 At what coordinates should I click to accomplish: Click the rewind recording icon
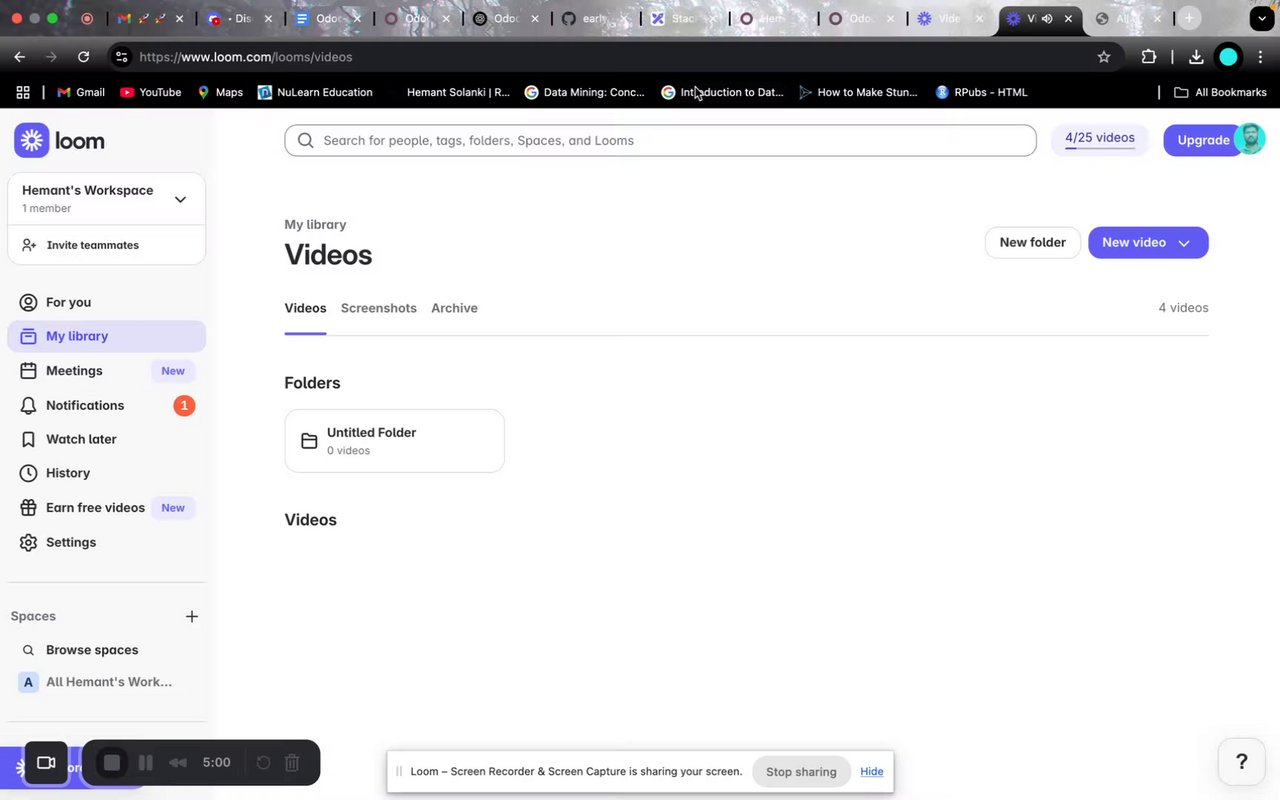coord(178,763)
